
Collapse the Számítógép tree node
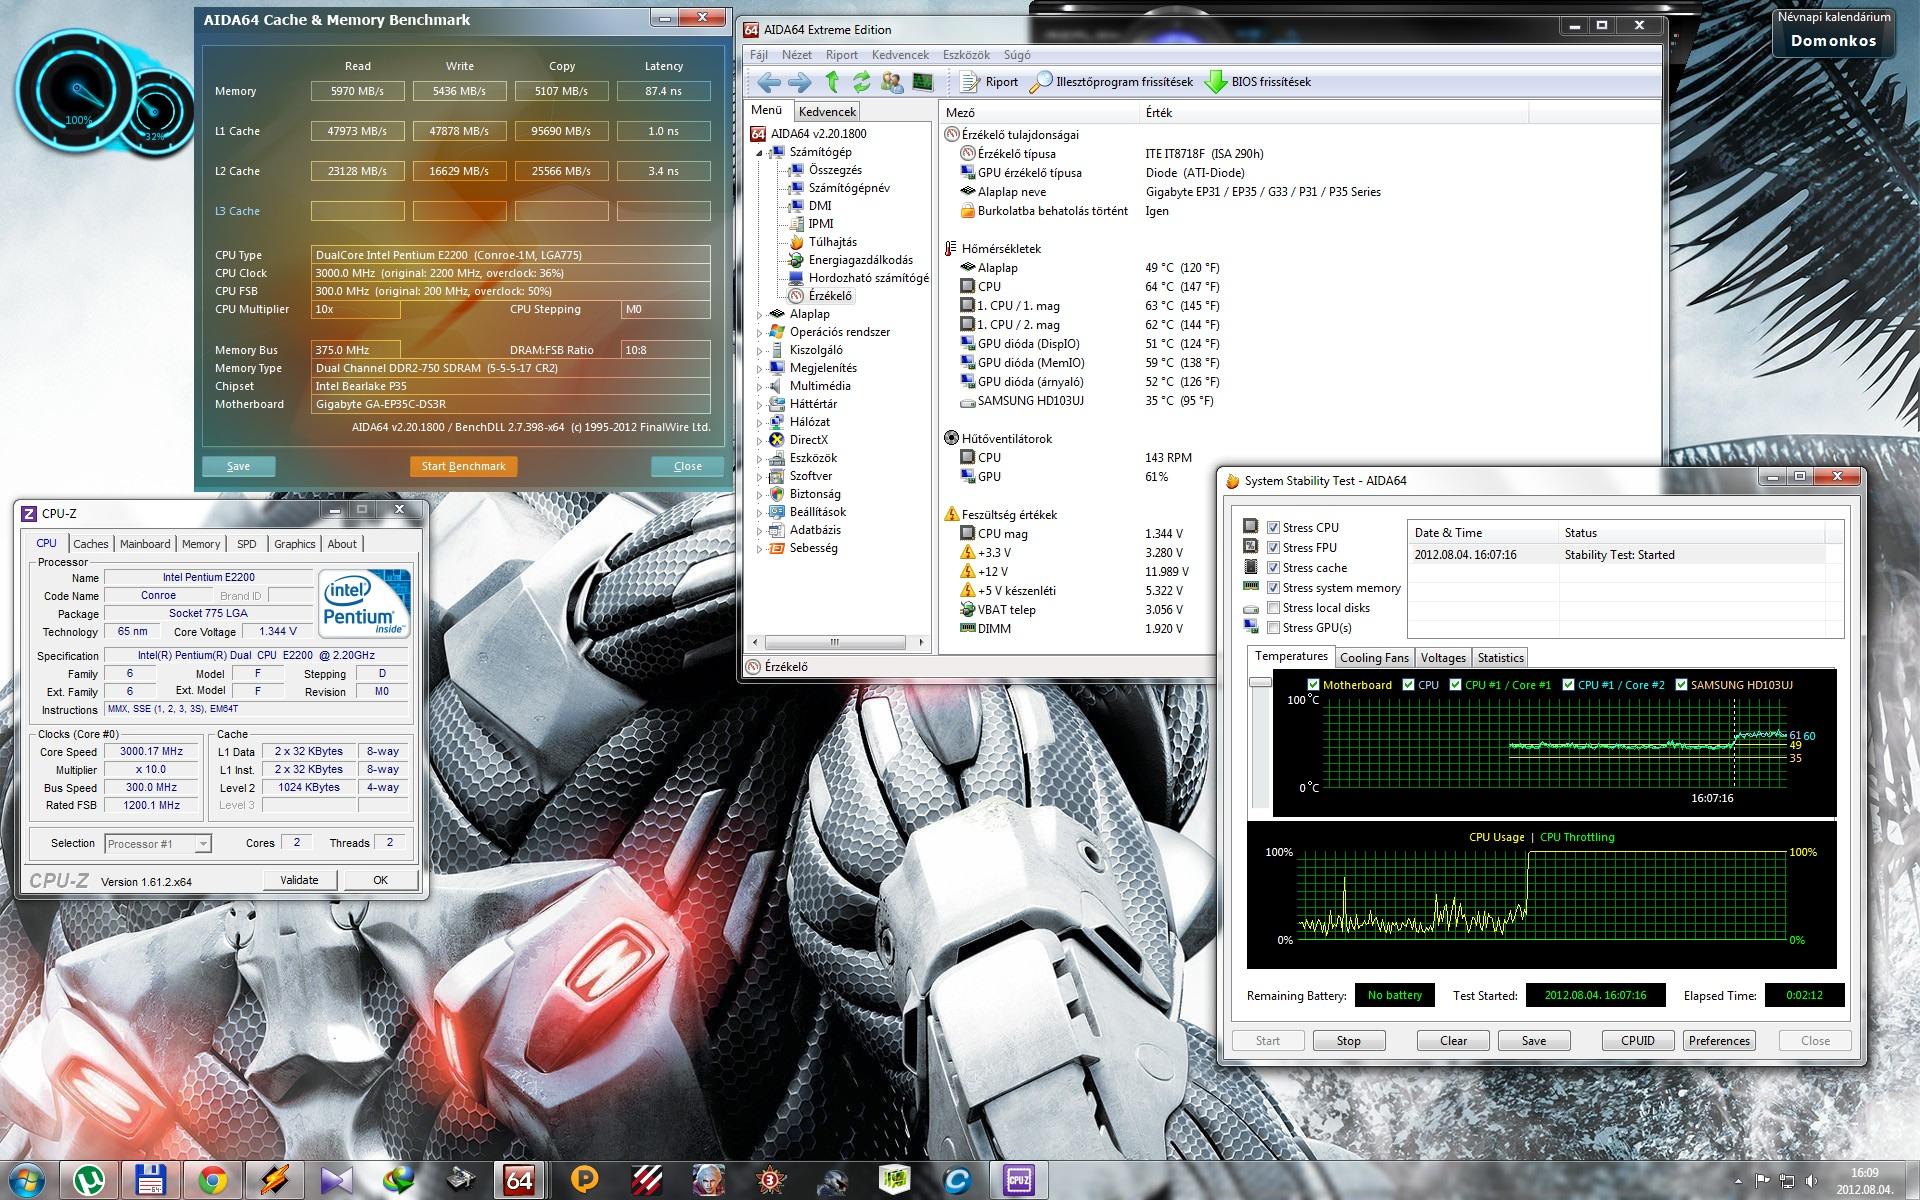tap(760, 153)
